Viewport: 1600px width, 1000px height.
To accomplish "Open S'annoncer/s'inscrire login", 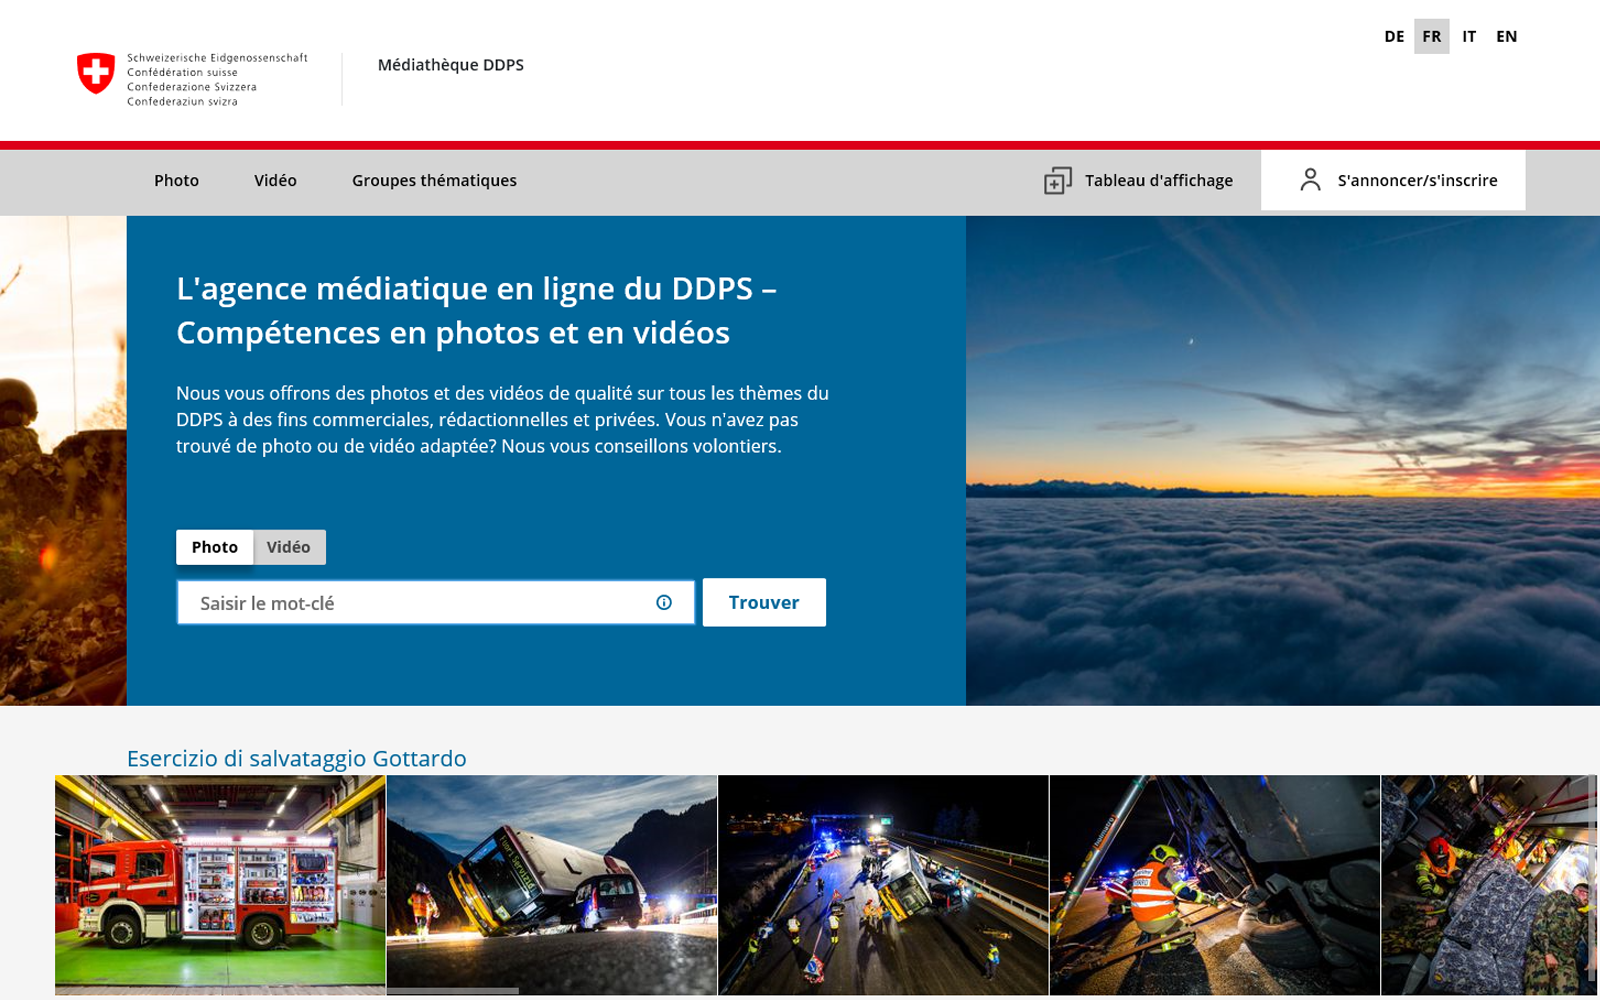I will (1416, 181).
